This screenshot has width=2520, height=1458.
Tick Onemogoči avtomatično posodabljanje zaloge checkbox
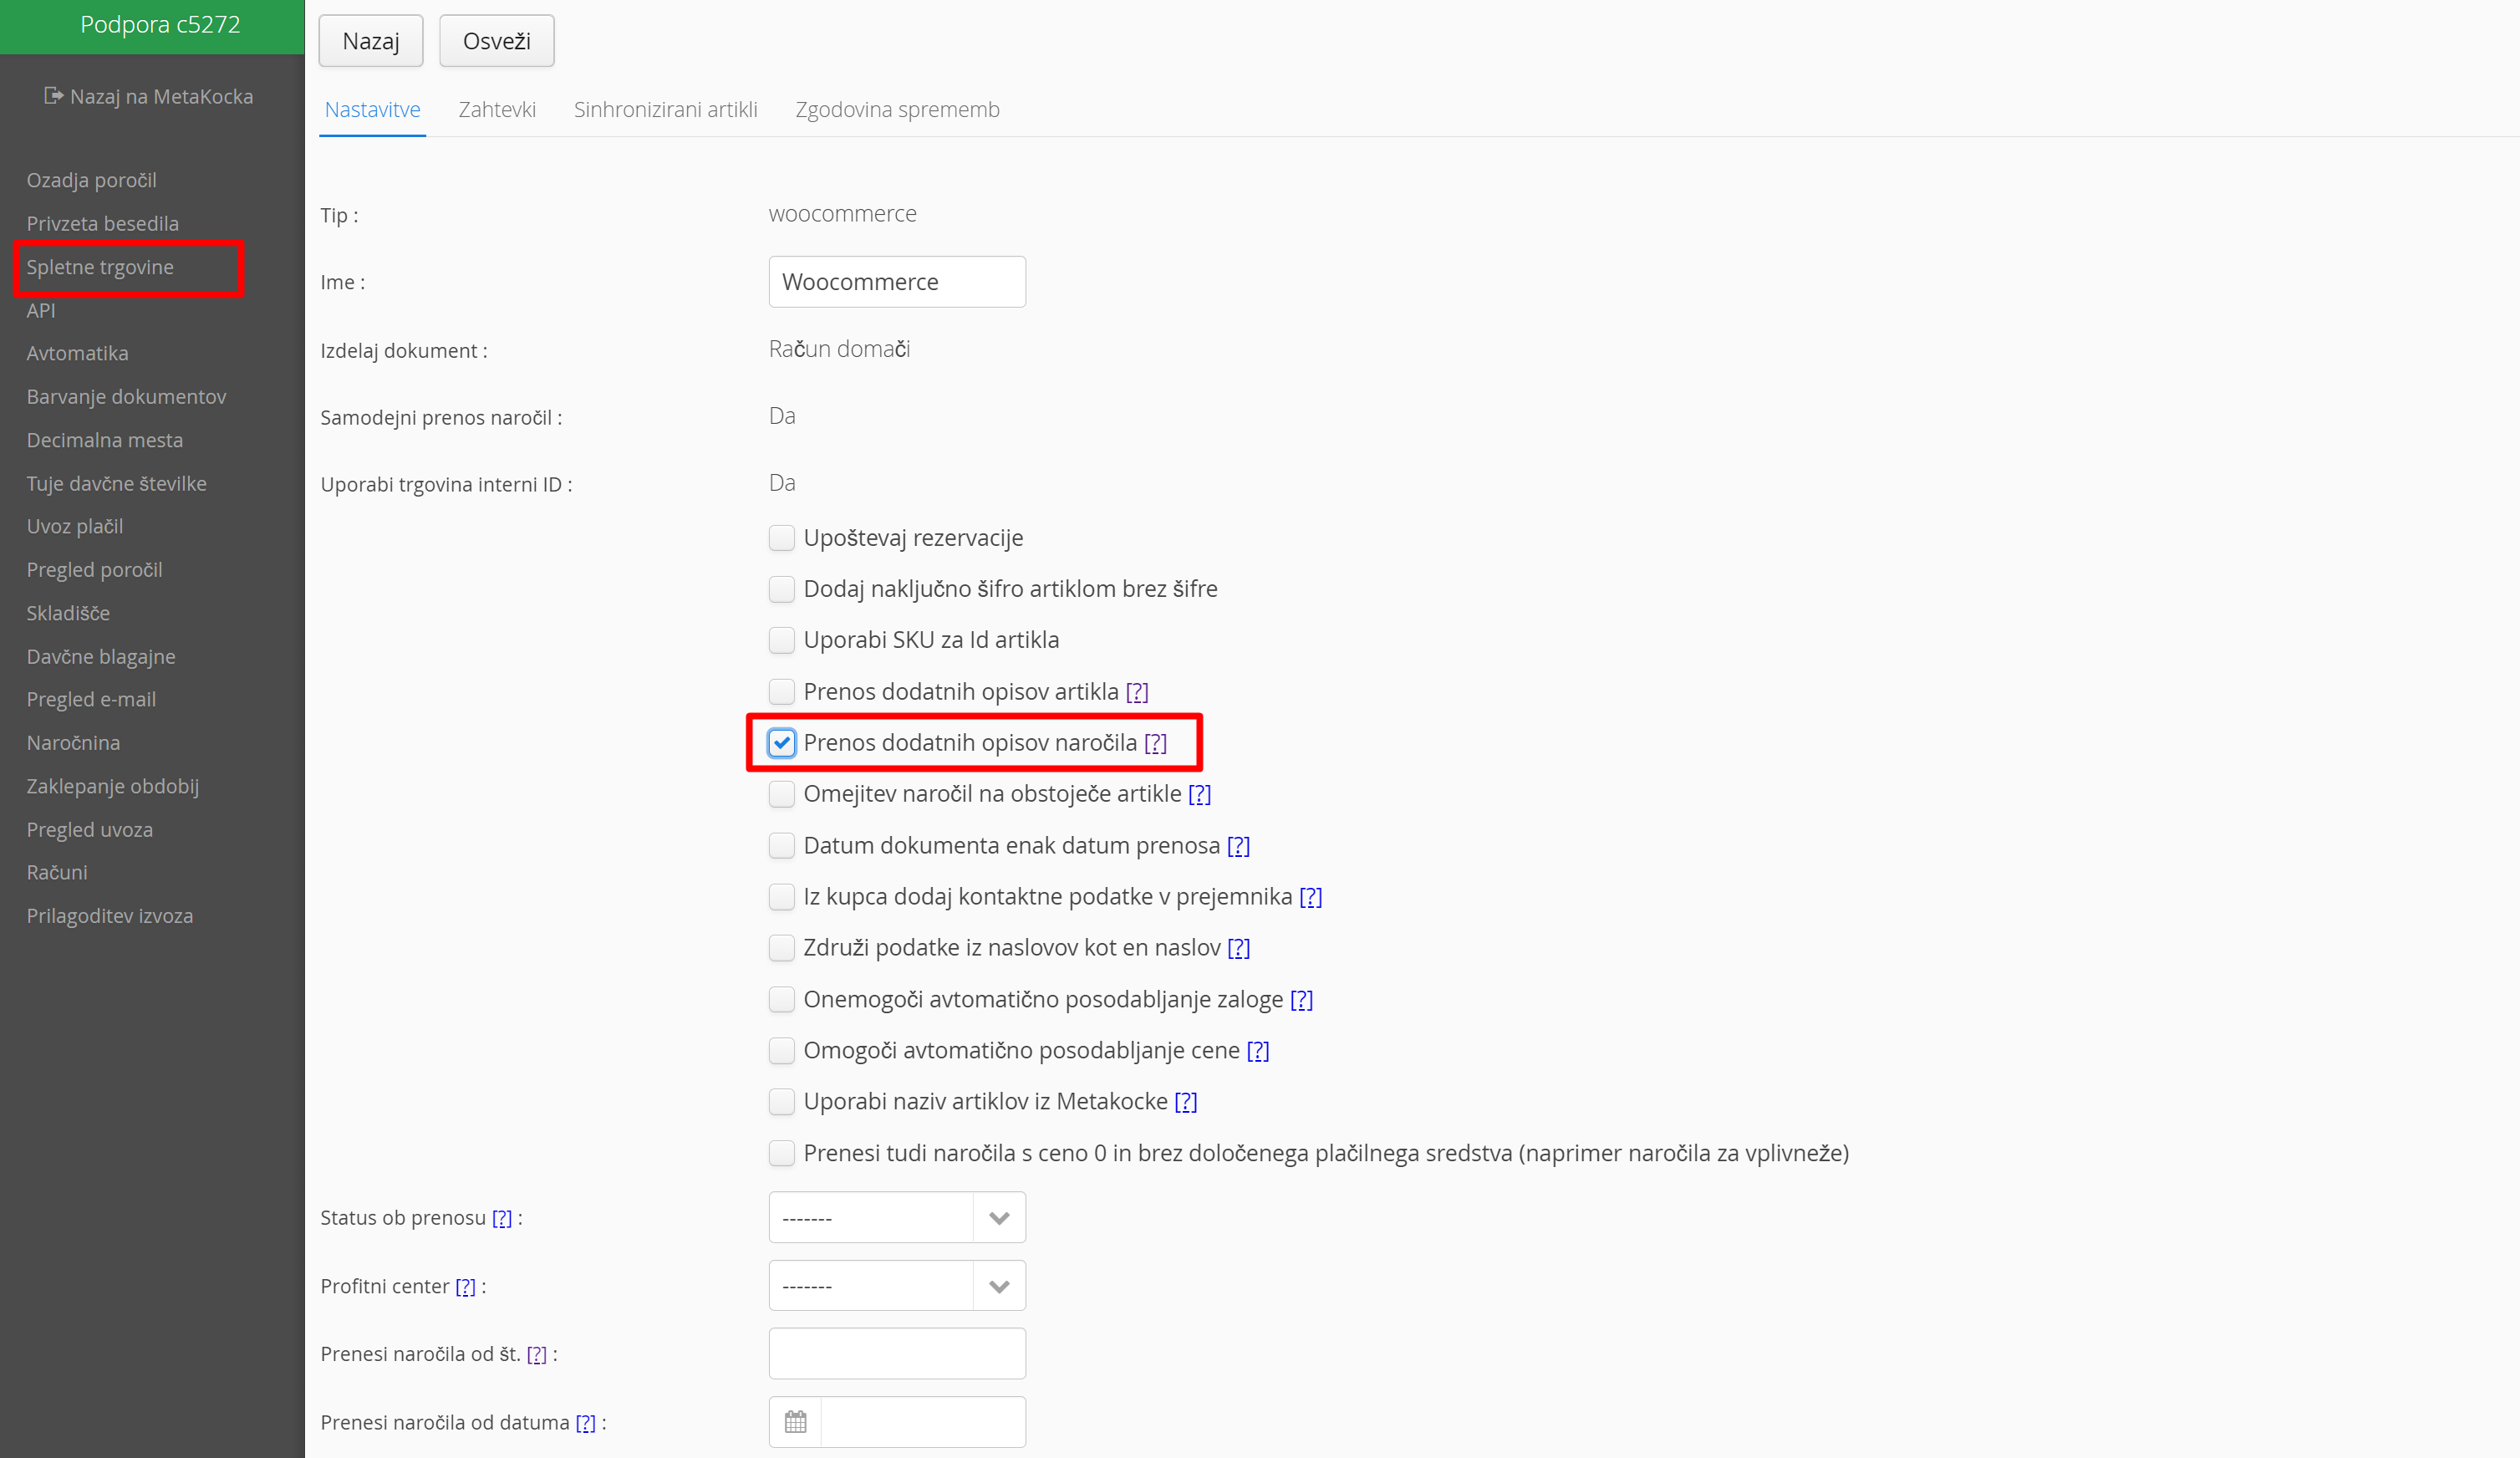click(782, 999)
